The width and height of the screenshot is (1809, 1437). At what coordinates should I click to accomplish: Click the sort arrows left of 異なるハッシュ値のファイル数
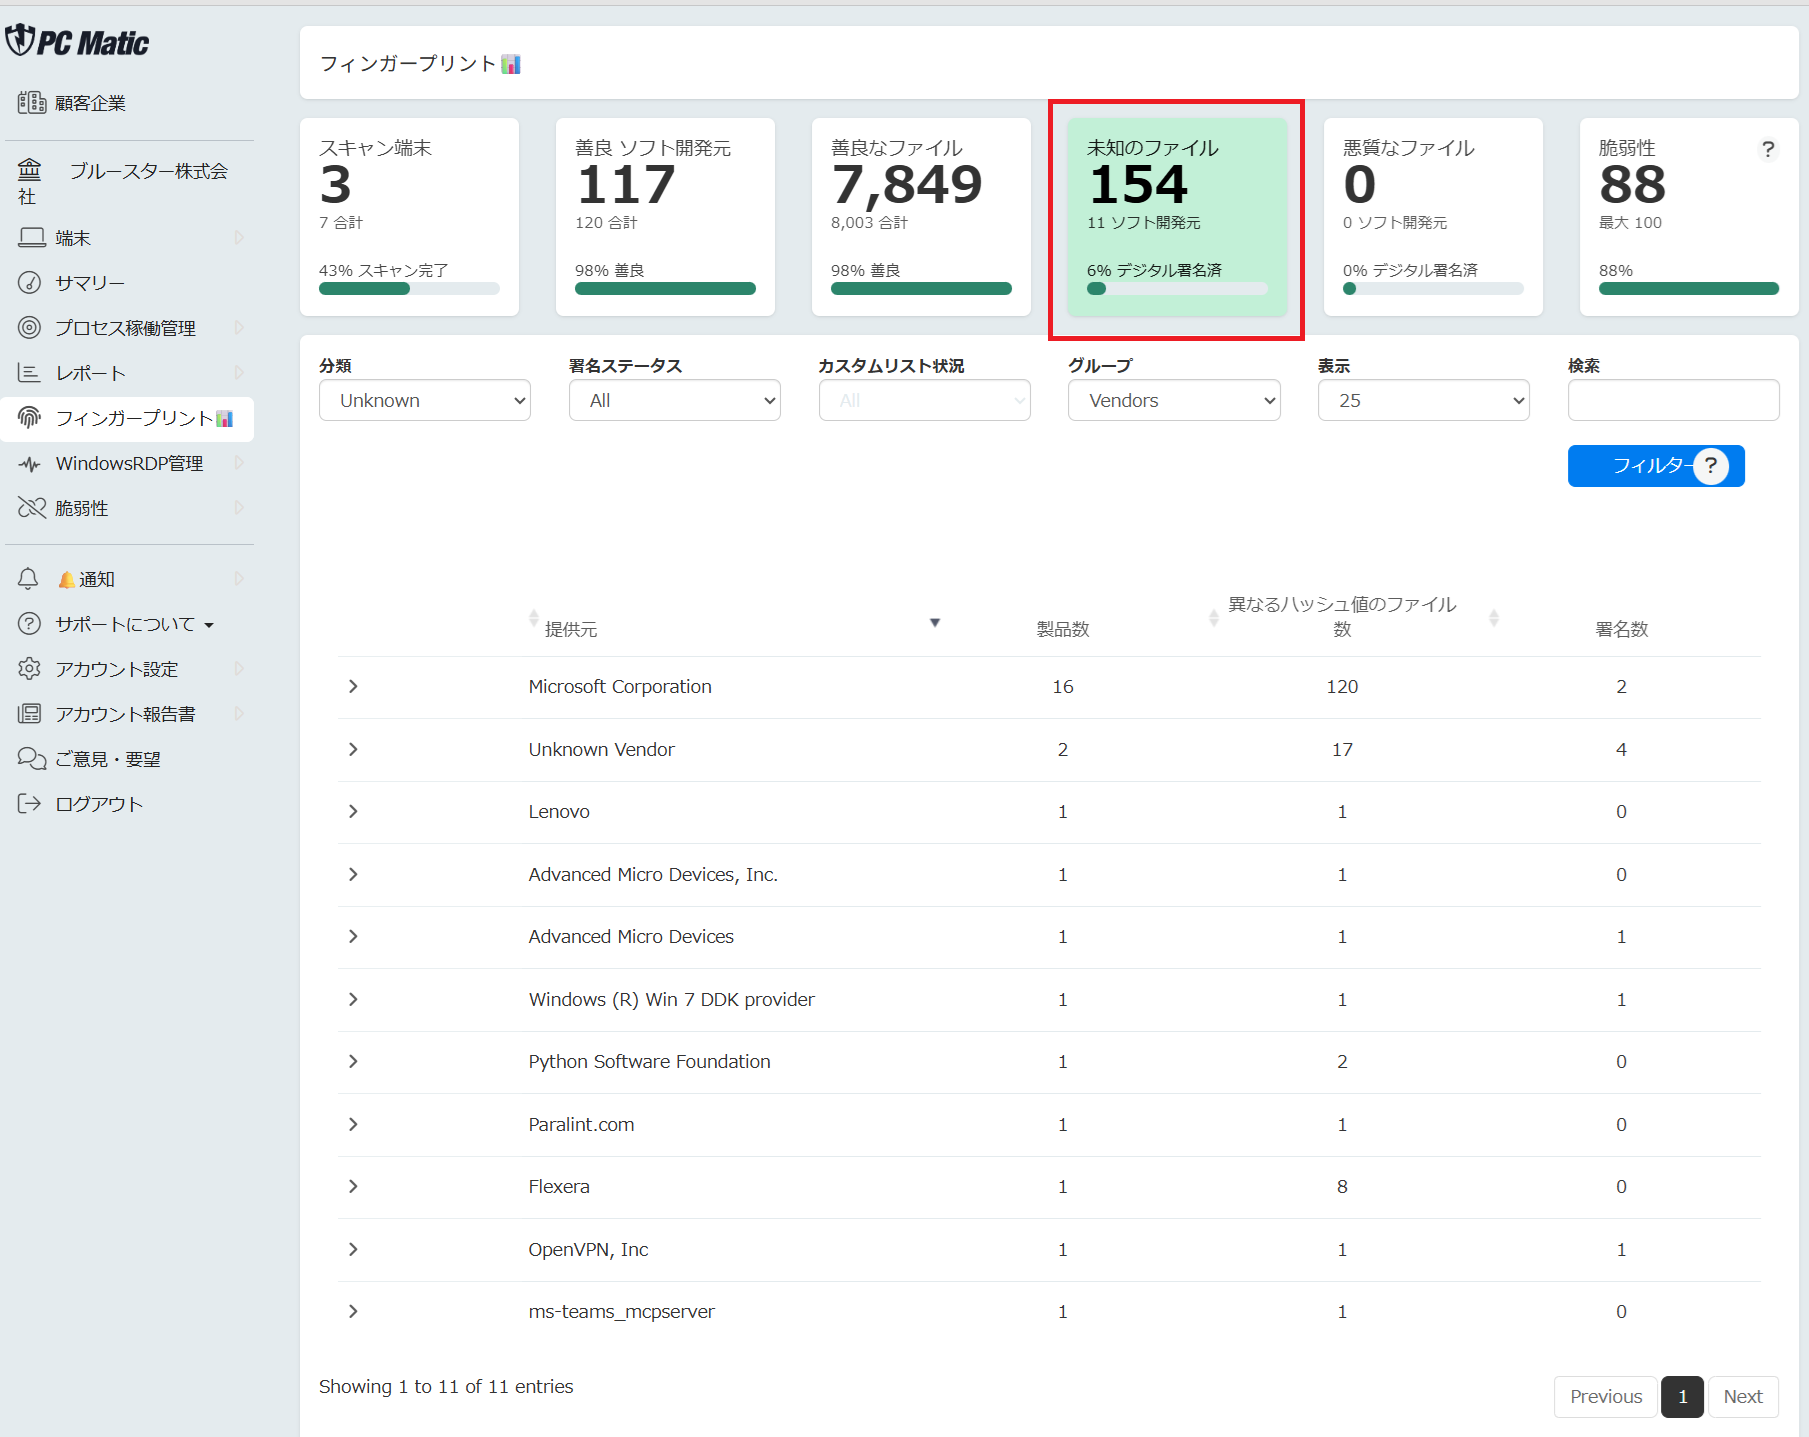pyautogui.click(x=1214, y=618)
